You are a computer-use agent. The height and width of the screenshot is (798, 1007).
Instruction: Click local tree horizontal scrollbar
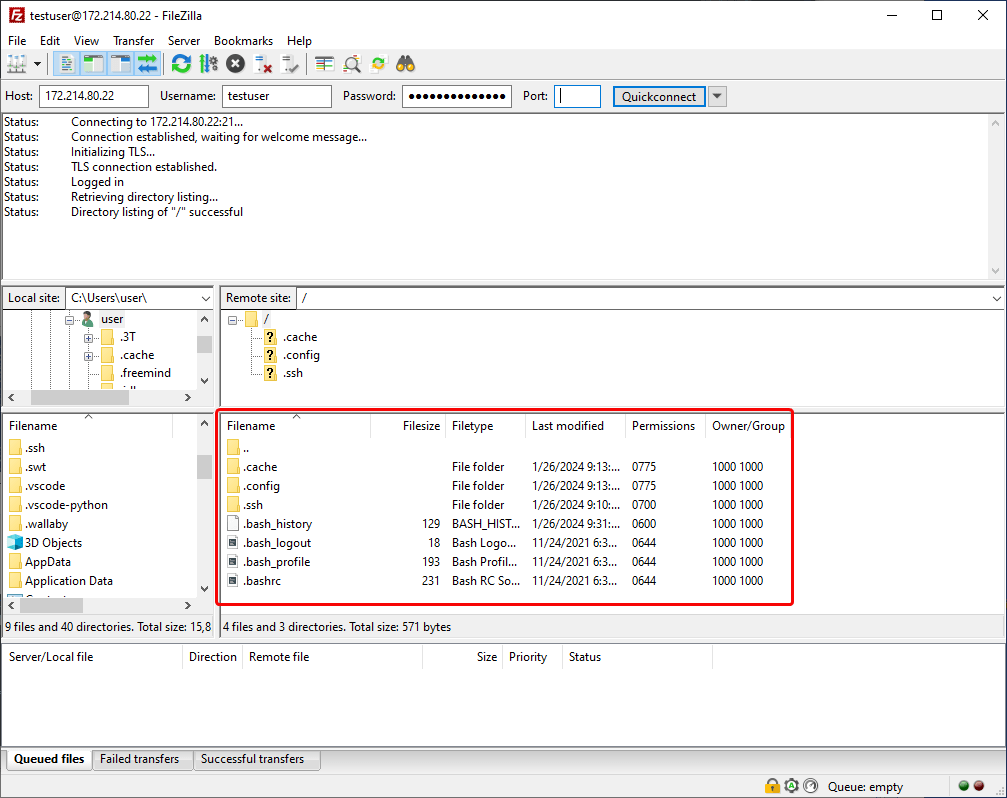100,397
